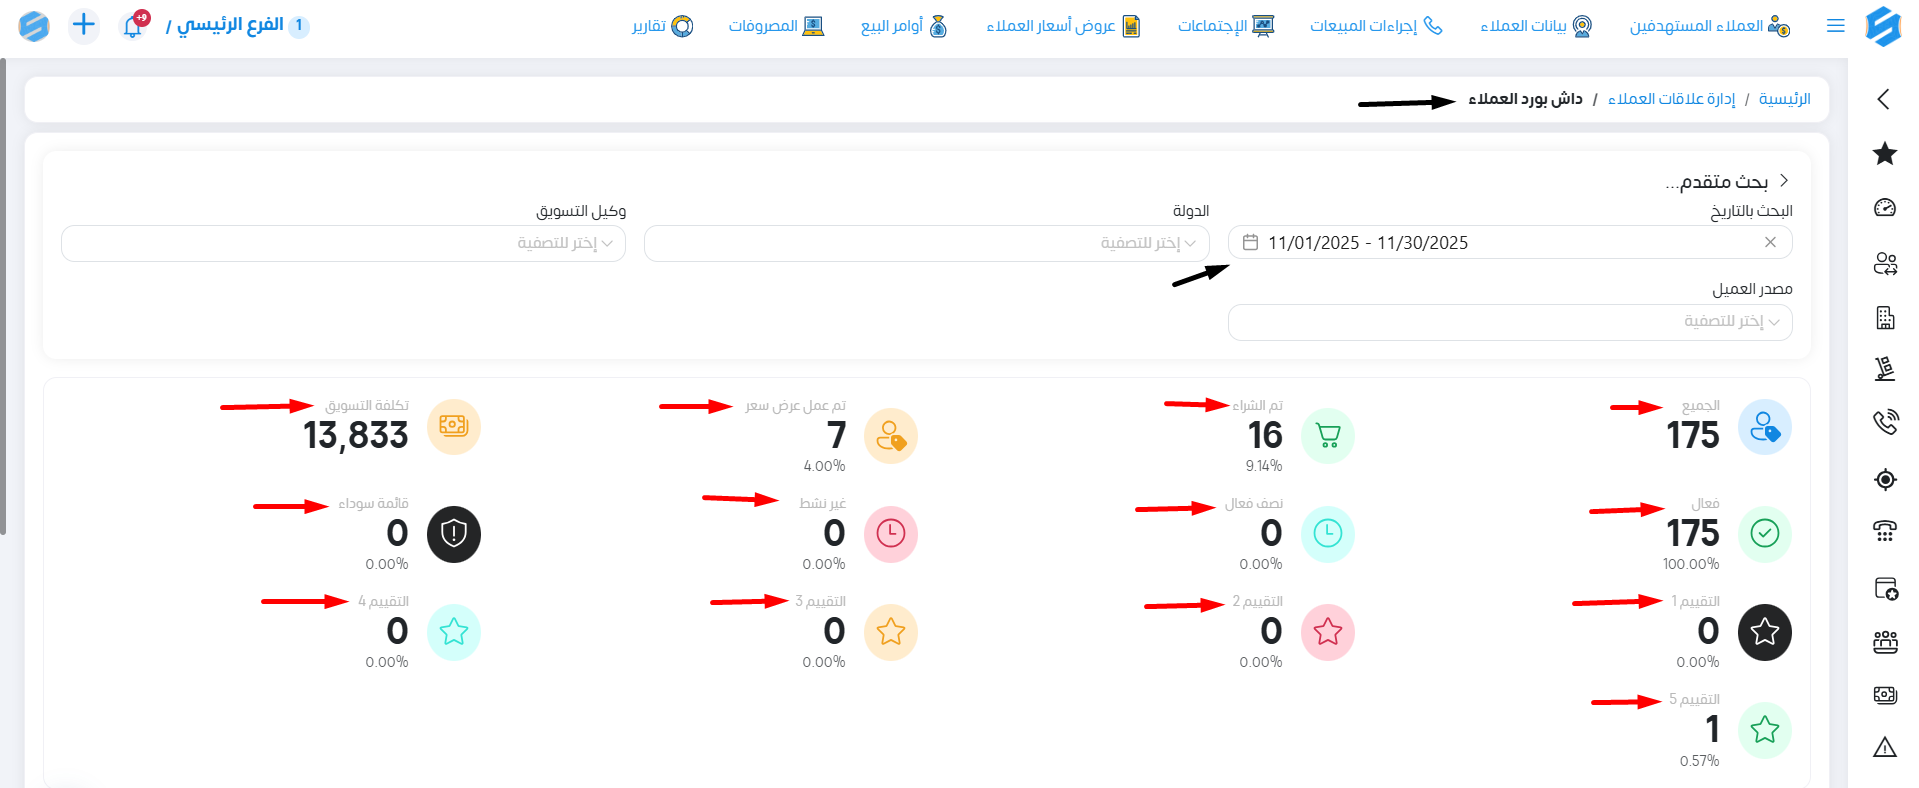Open the dashboard gauge sidebar icon
Image resolution: width=1919 pixels, height=788 pixels.
(x=1884, y=208)
